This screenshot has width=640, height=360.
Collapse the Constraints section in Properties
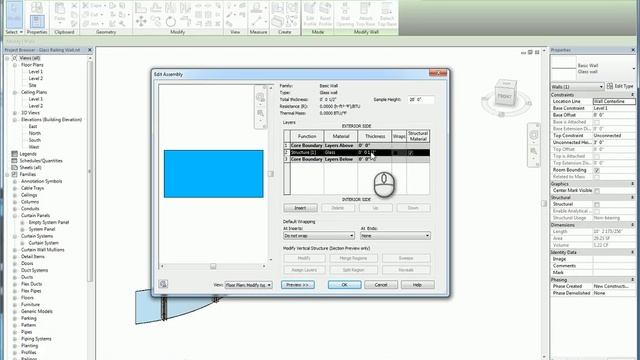coord(633,95)
